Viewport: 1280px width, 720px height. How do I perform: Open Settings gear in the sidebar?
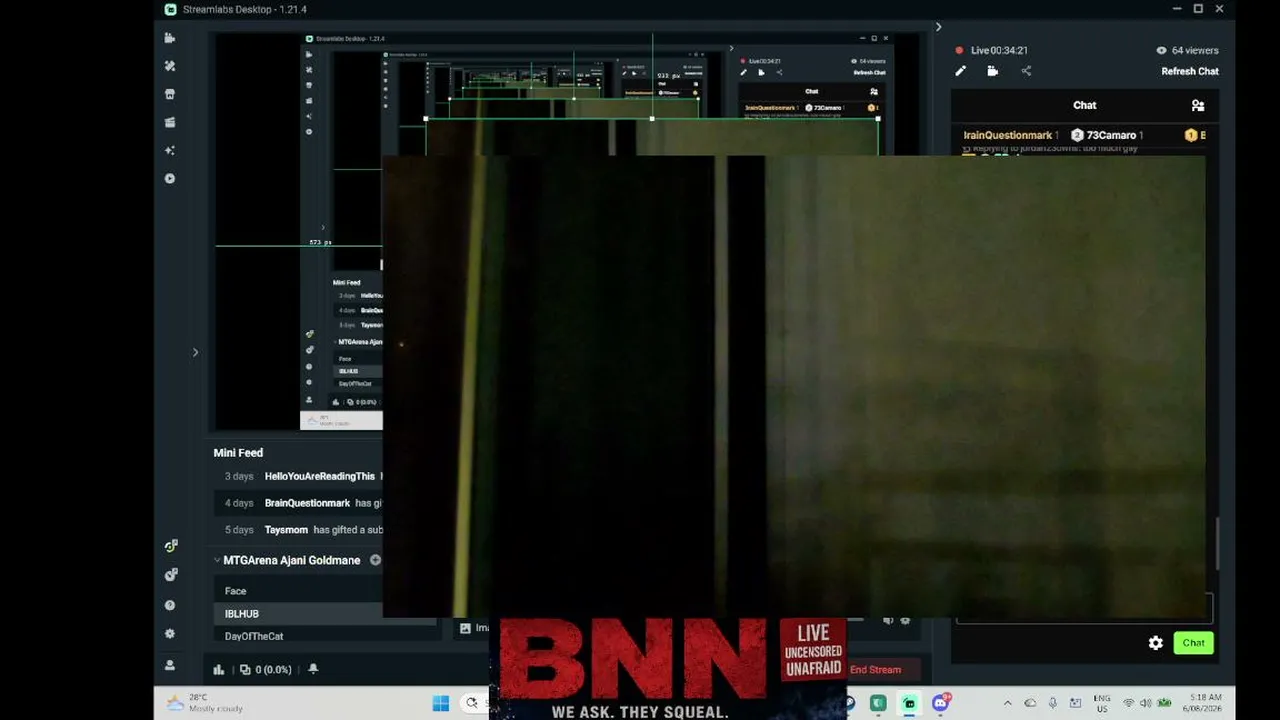pos(170,634)
